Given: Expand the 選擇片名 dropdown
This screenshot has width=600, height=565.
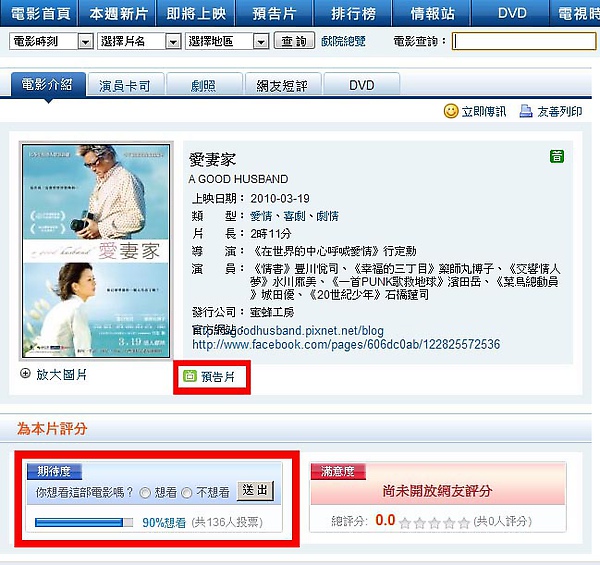Looking at the screenshot, I should 139,41.
